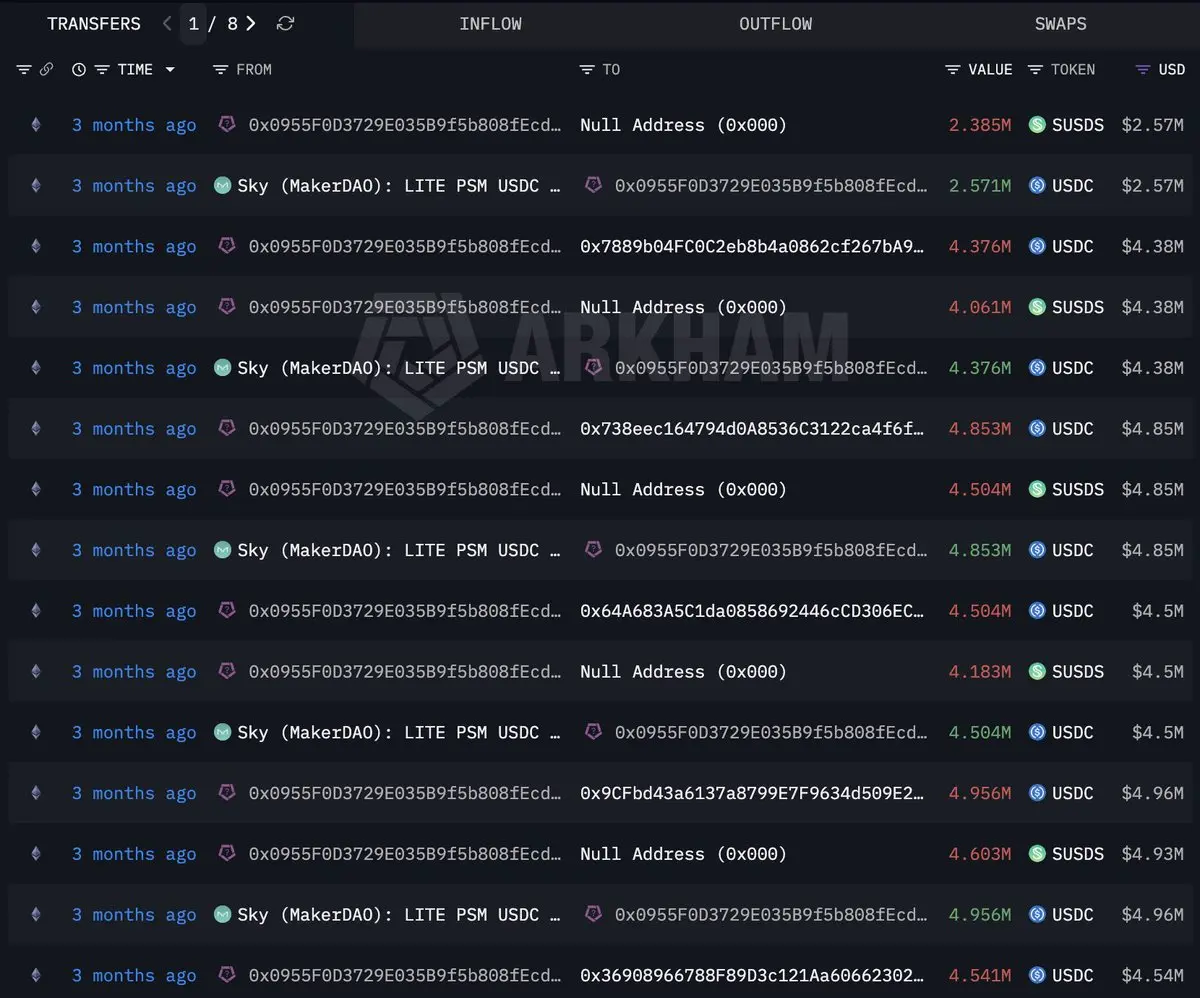Click sender entity icon on 4.541M row
Image resolution: width=1200 pixels, height=998 pixels.
click(227, 974)
